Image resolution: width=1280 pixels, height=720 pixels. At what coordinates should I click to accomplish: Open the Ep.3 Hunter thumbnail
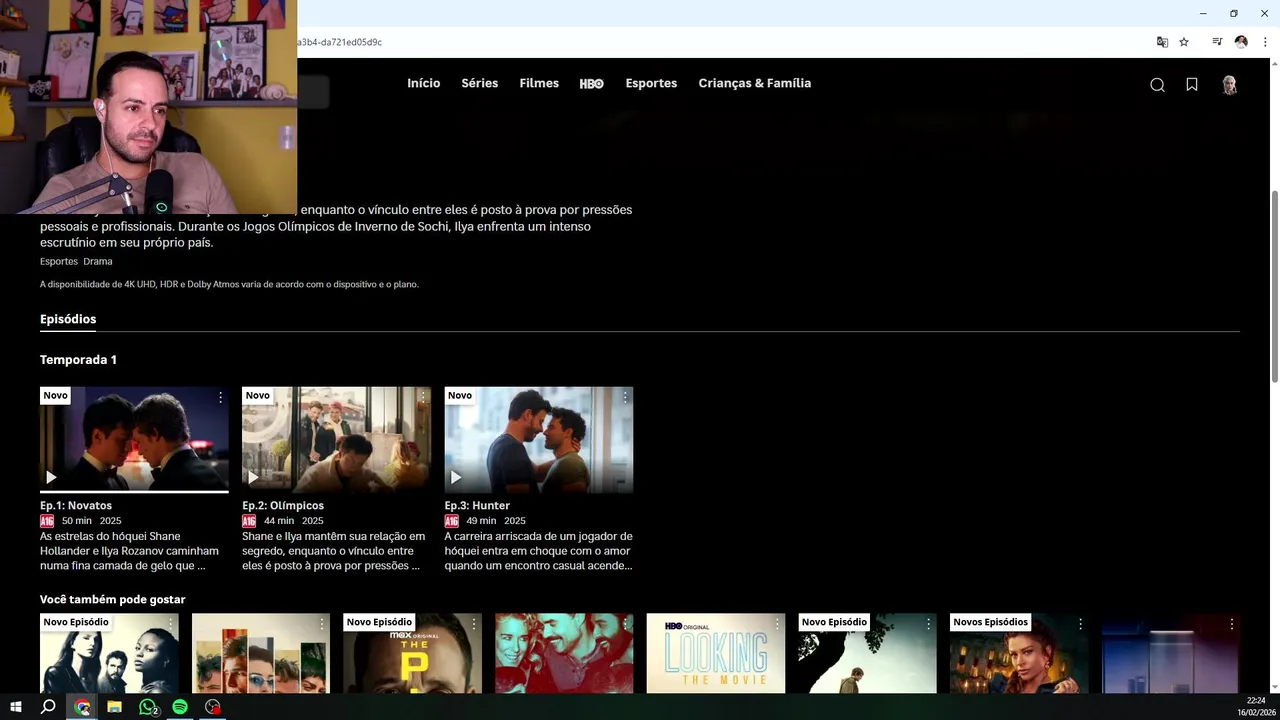pos(538,439)
